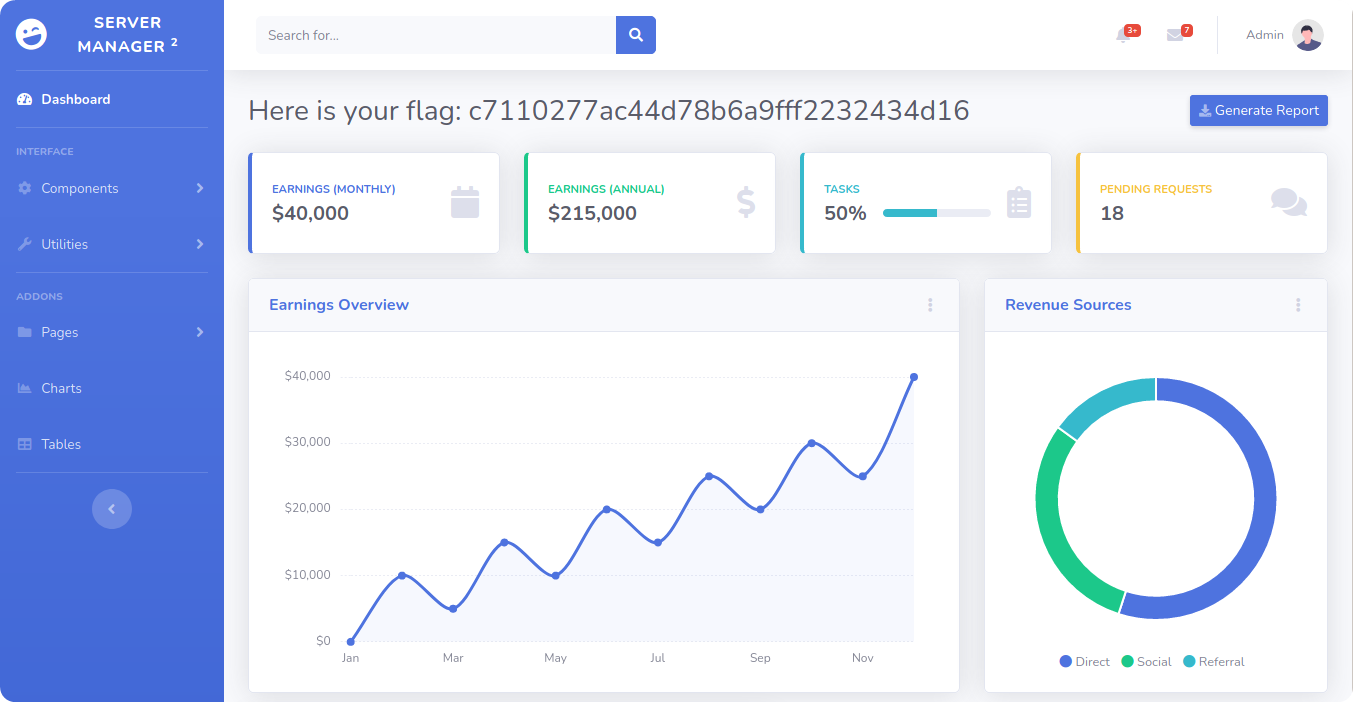Go to Charts in the sidebar
The height and width of the screenshot is (702, 1353).
click(x=61, y=388)
